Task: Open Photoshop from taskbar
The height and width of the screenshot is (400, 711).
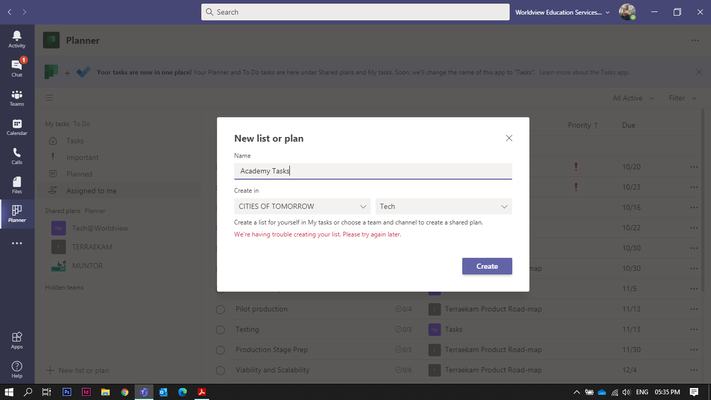Action: 67,392
